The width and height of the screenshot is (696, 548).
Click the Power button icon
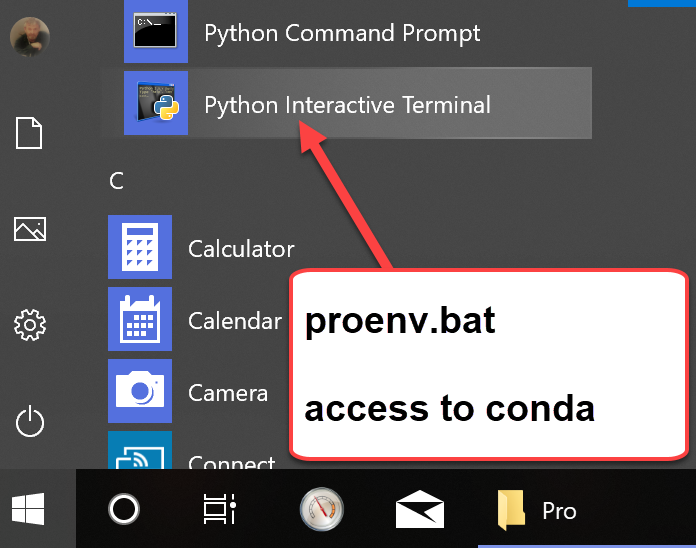pos(30,421)
